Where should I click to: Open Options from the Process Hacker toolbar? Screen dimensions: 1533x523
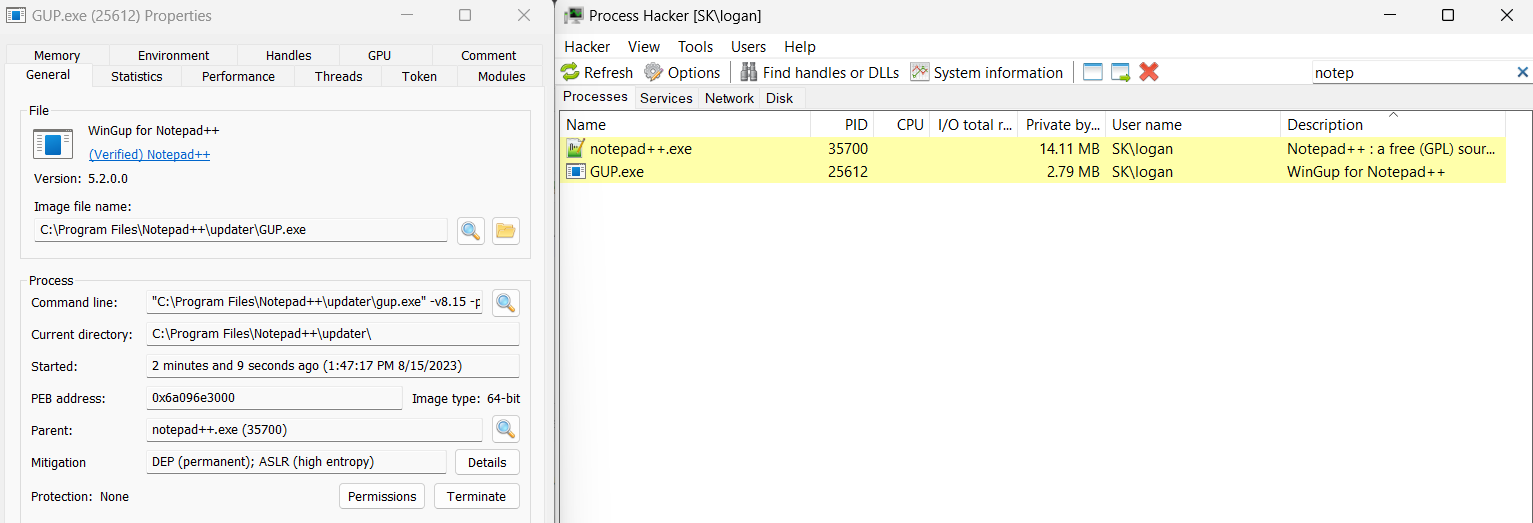coord(682,72)
